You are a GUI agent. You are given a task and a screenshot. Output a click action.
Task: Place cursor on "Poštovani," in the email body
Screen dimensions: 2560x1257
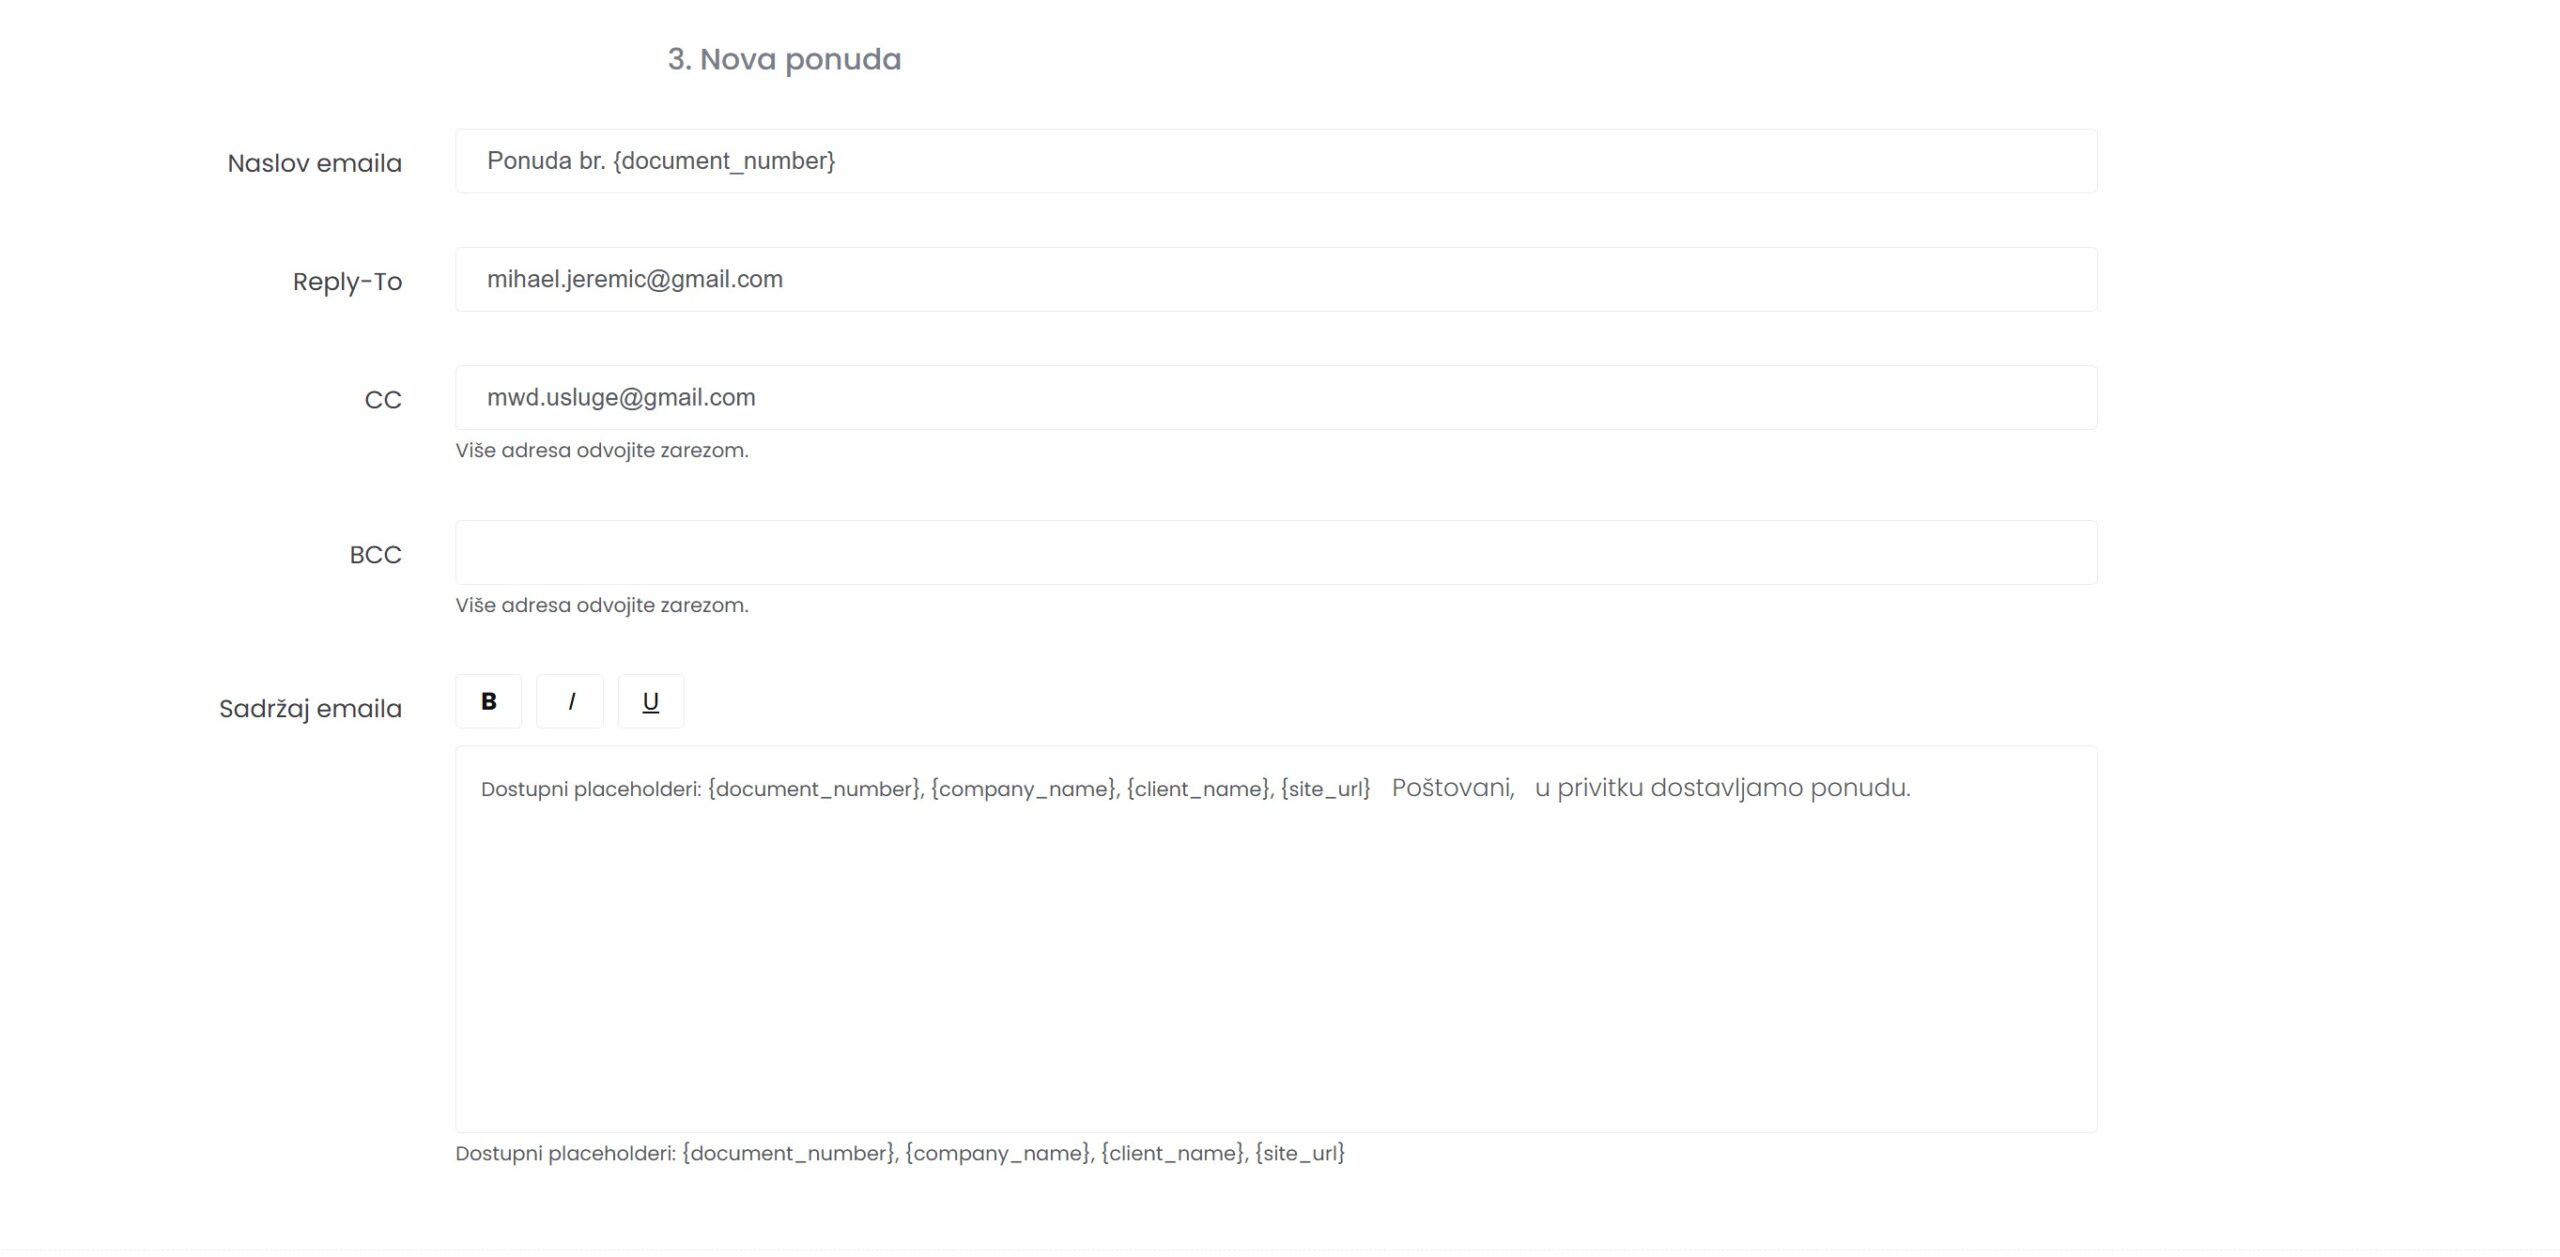[1453, 788]
